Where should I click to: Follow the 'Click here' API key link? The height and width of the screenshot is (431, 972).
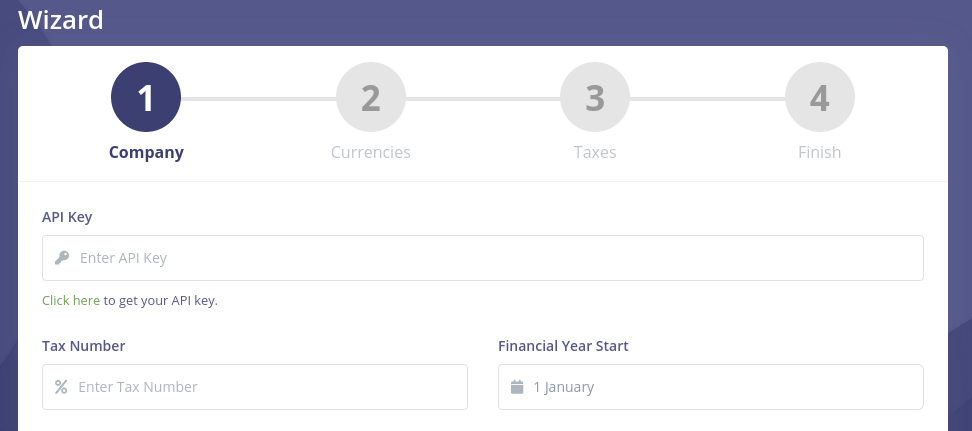click(x=71, y=300)
